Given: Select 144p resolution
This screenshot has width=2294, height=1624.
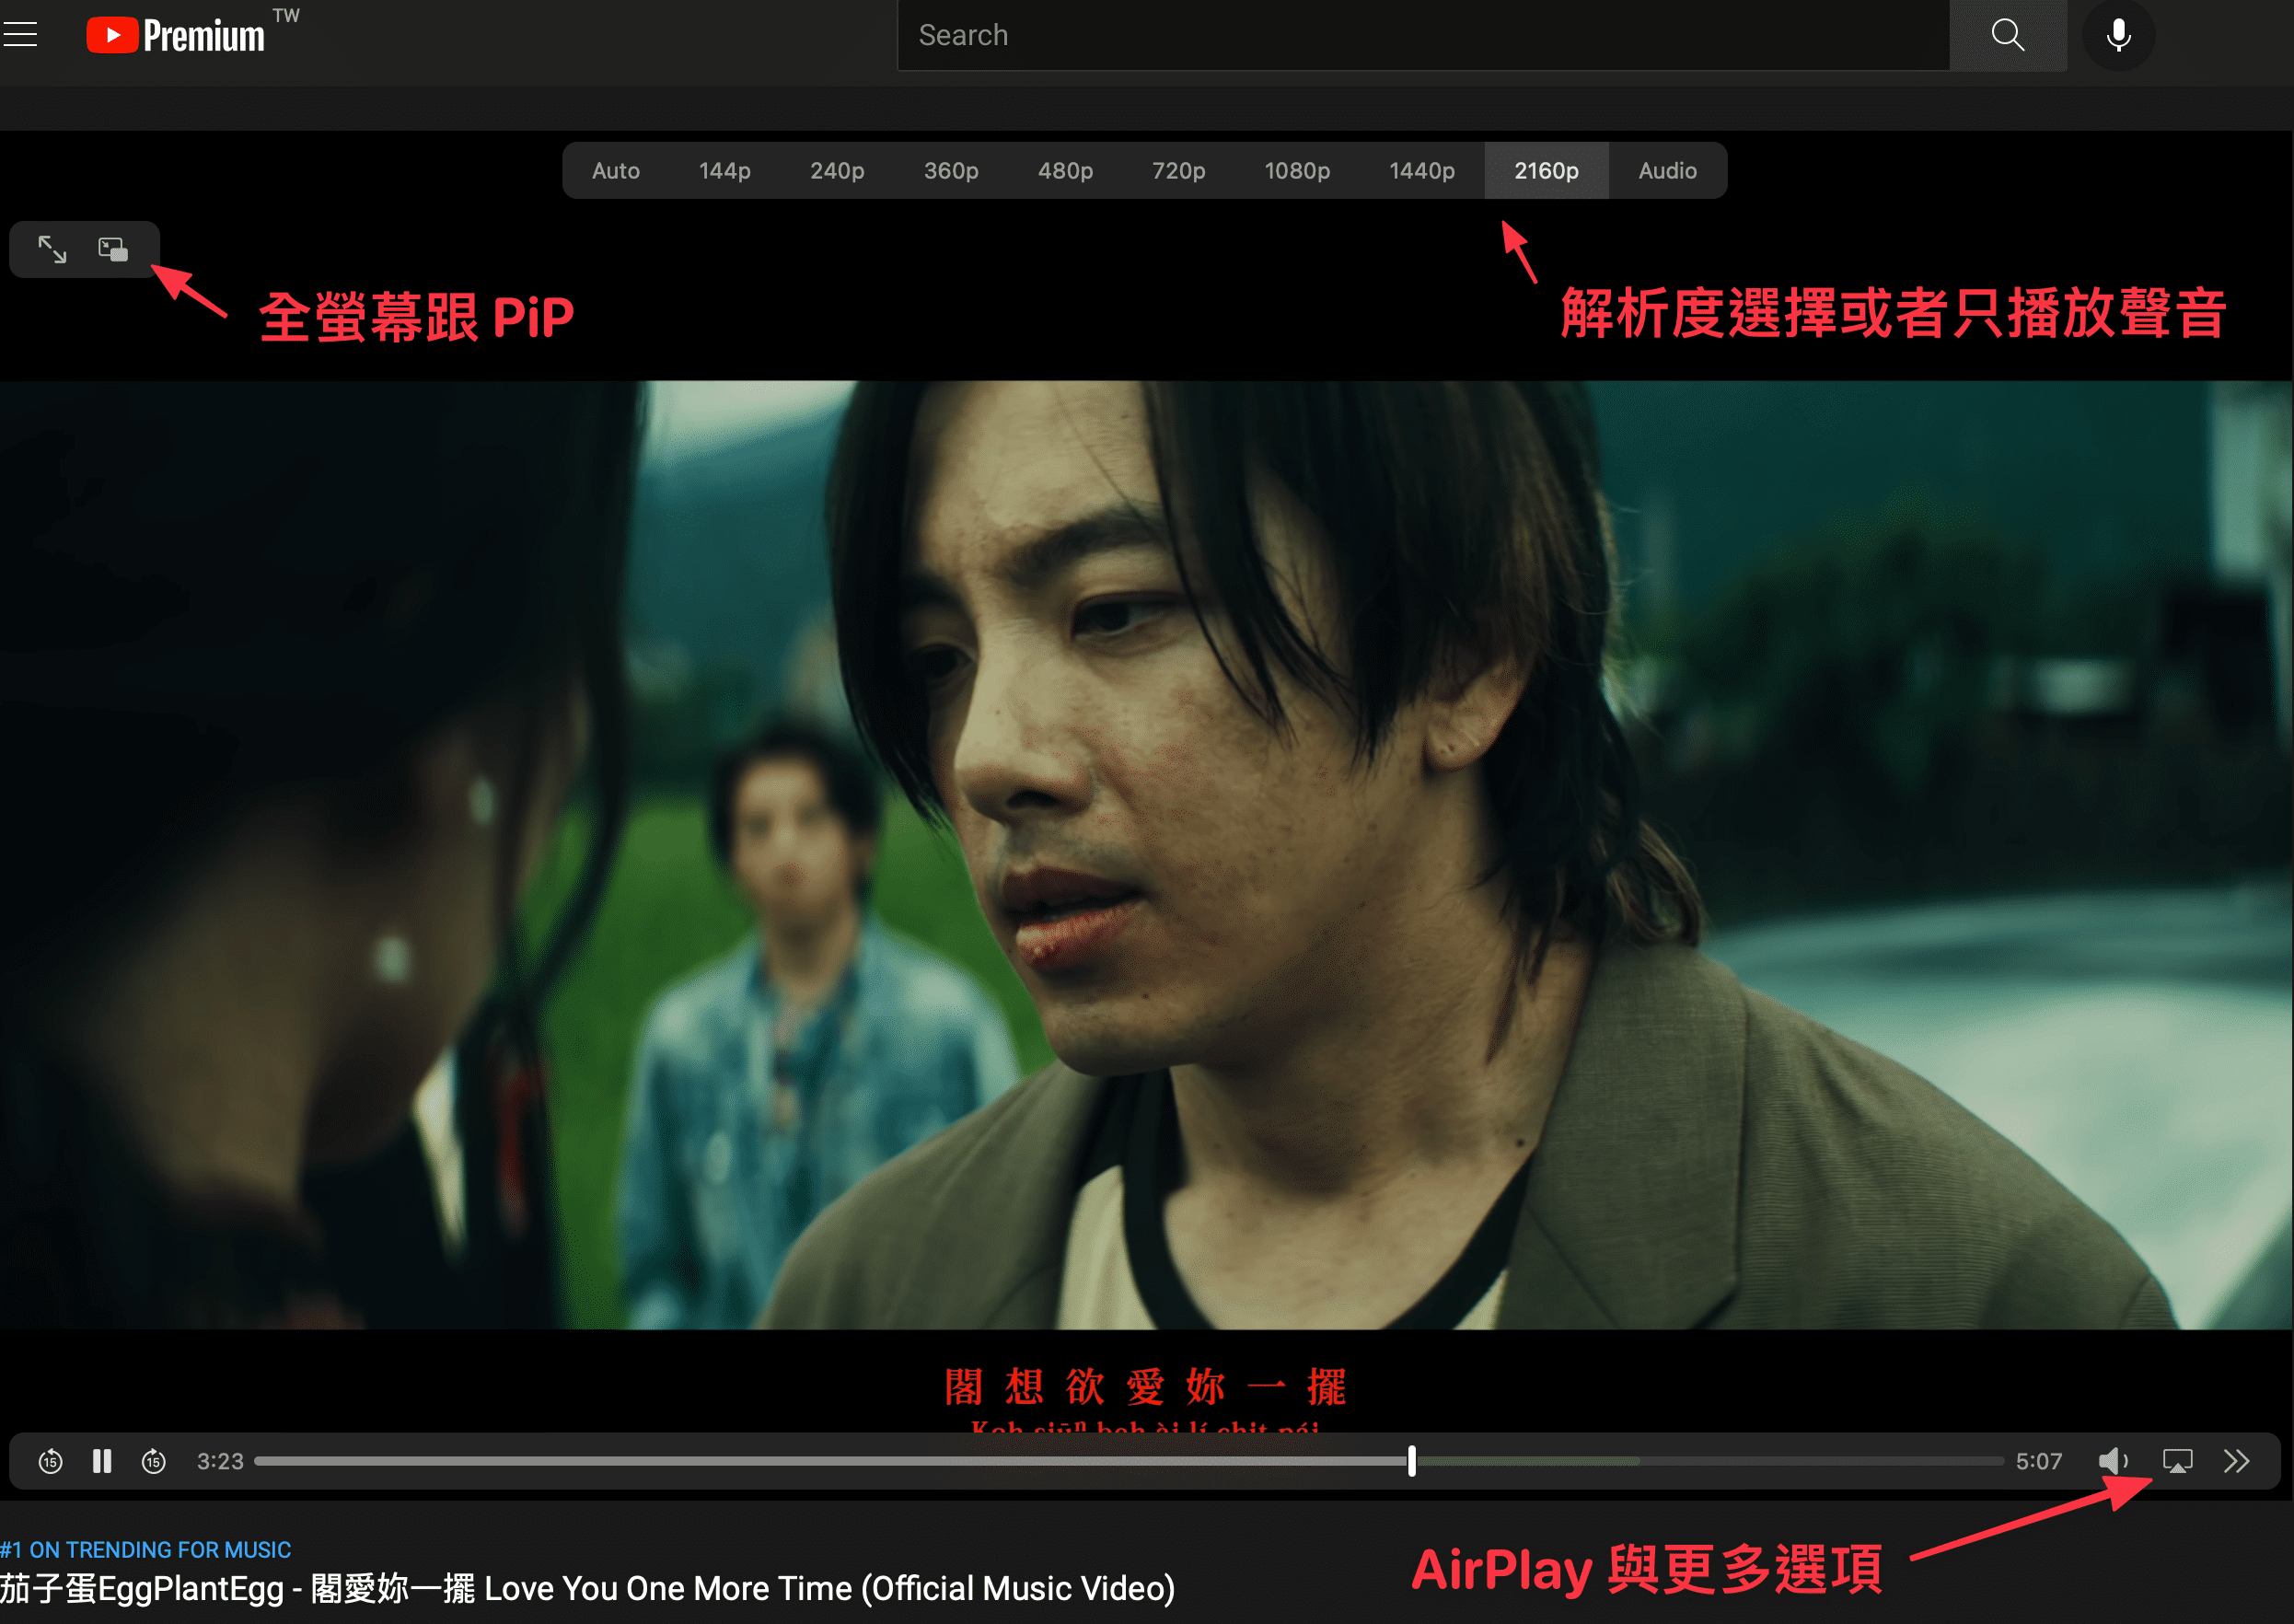Looking at the screenshot, I should point(724,171).
